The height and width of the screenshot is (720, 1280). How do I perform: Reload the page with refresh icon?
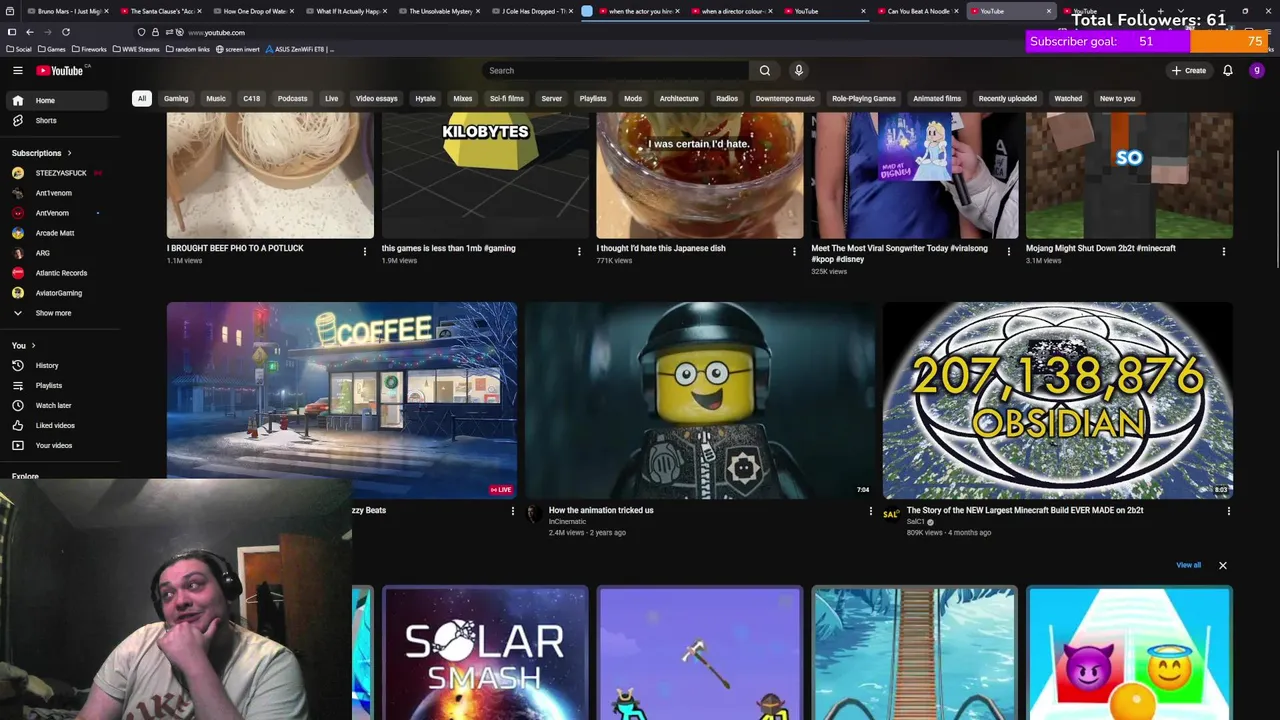click(x=66, y=32)
